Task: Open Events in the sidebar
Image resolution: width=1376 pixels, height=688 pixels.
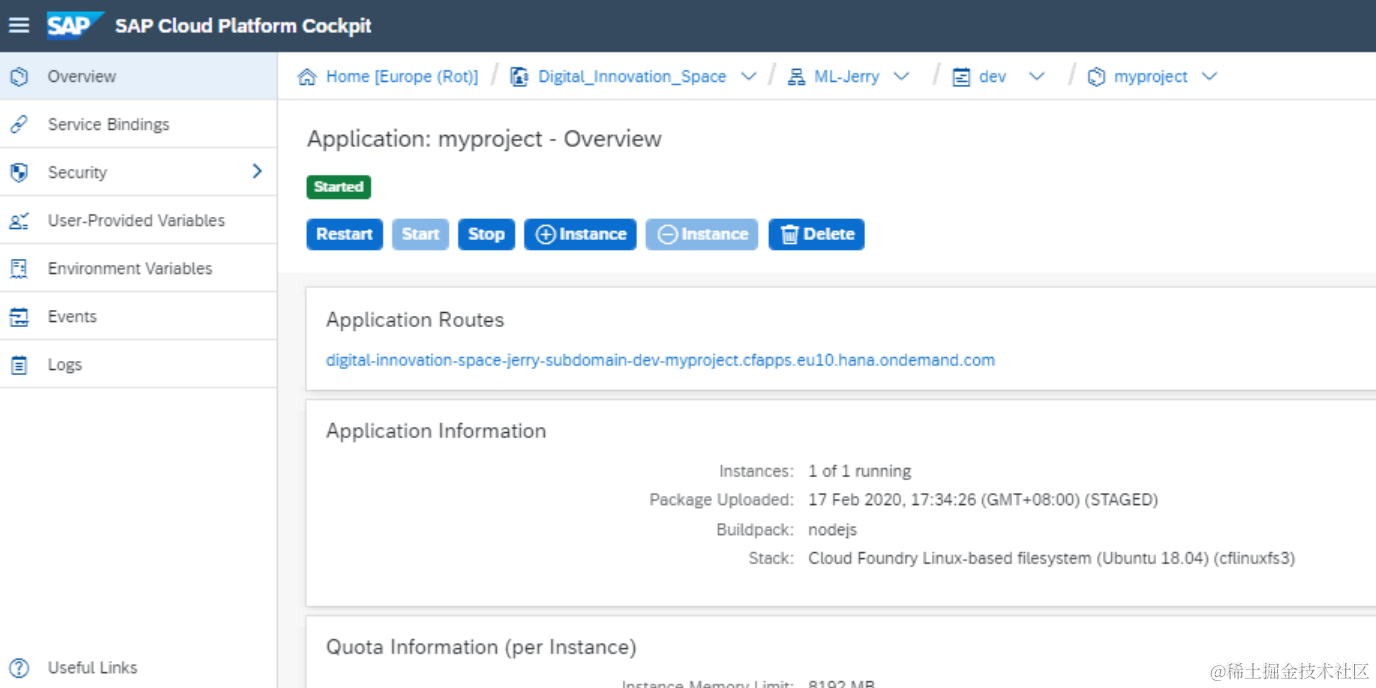Action: [138, 316]
